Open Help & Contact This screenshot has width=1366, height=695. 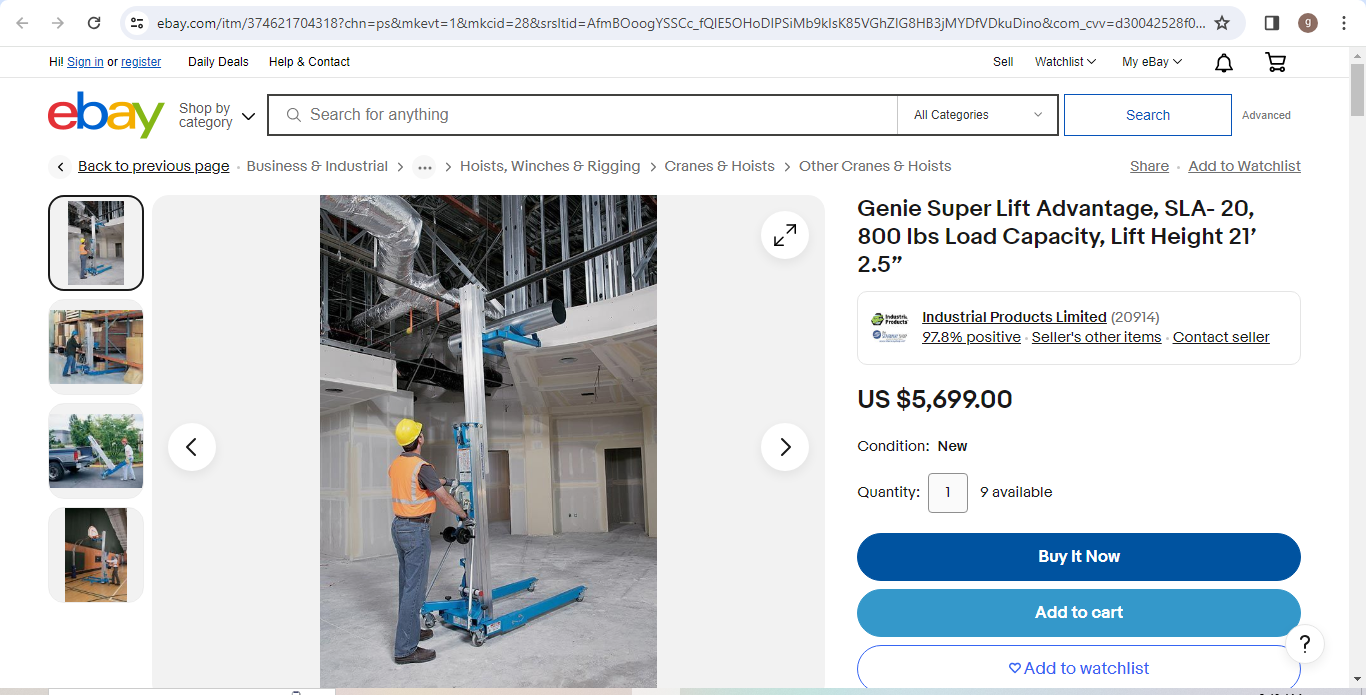click(x=309, y=62)
